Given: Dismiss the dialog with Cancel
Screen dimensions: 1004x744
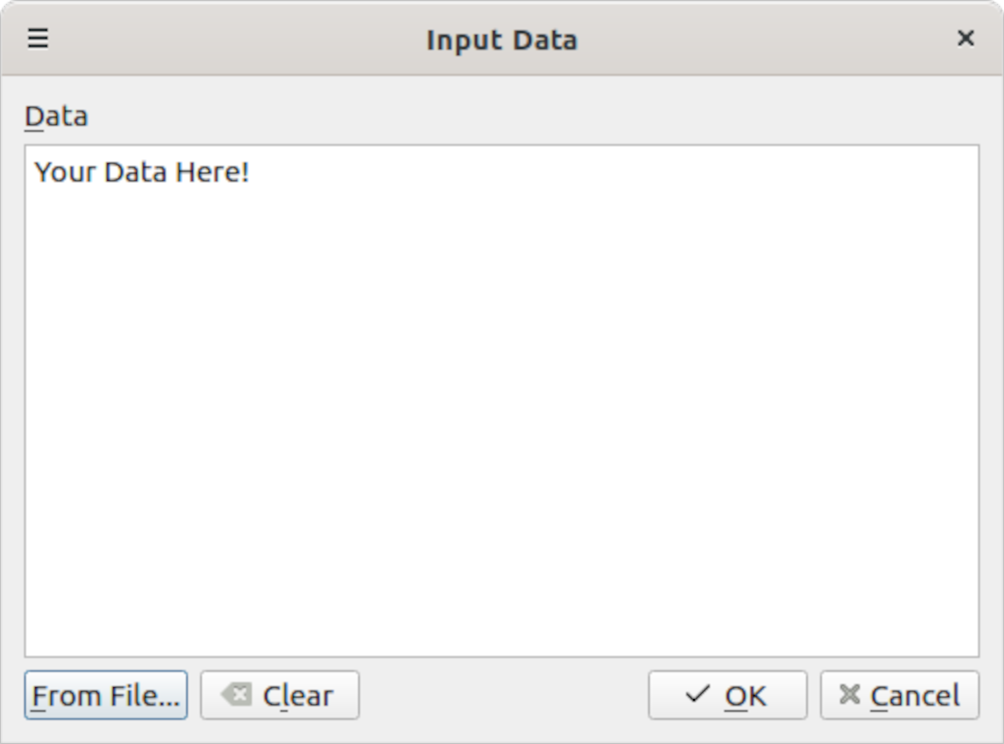Looking at the screenshot, I should [899, 695].
